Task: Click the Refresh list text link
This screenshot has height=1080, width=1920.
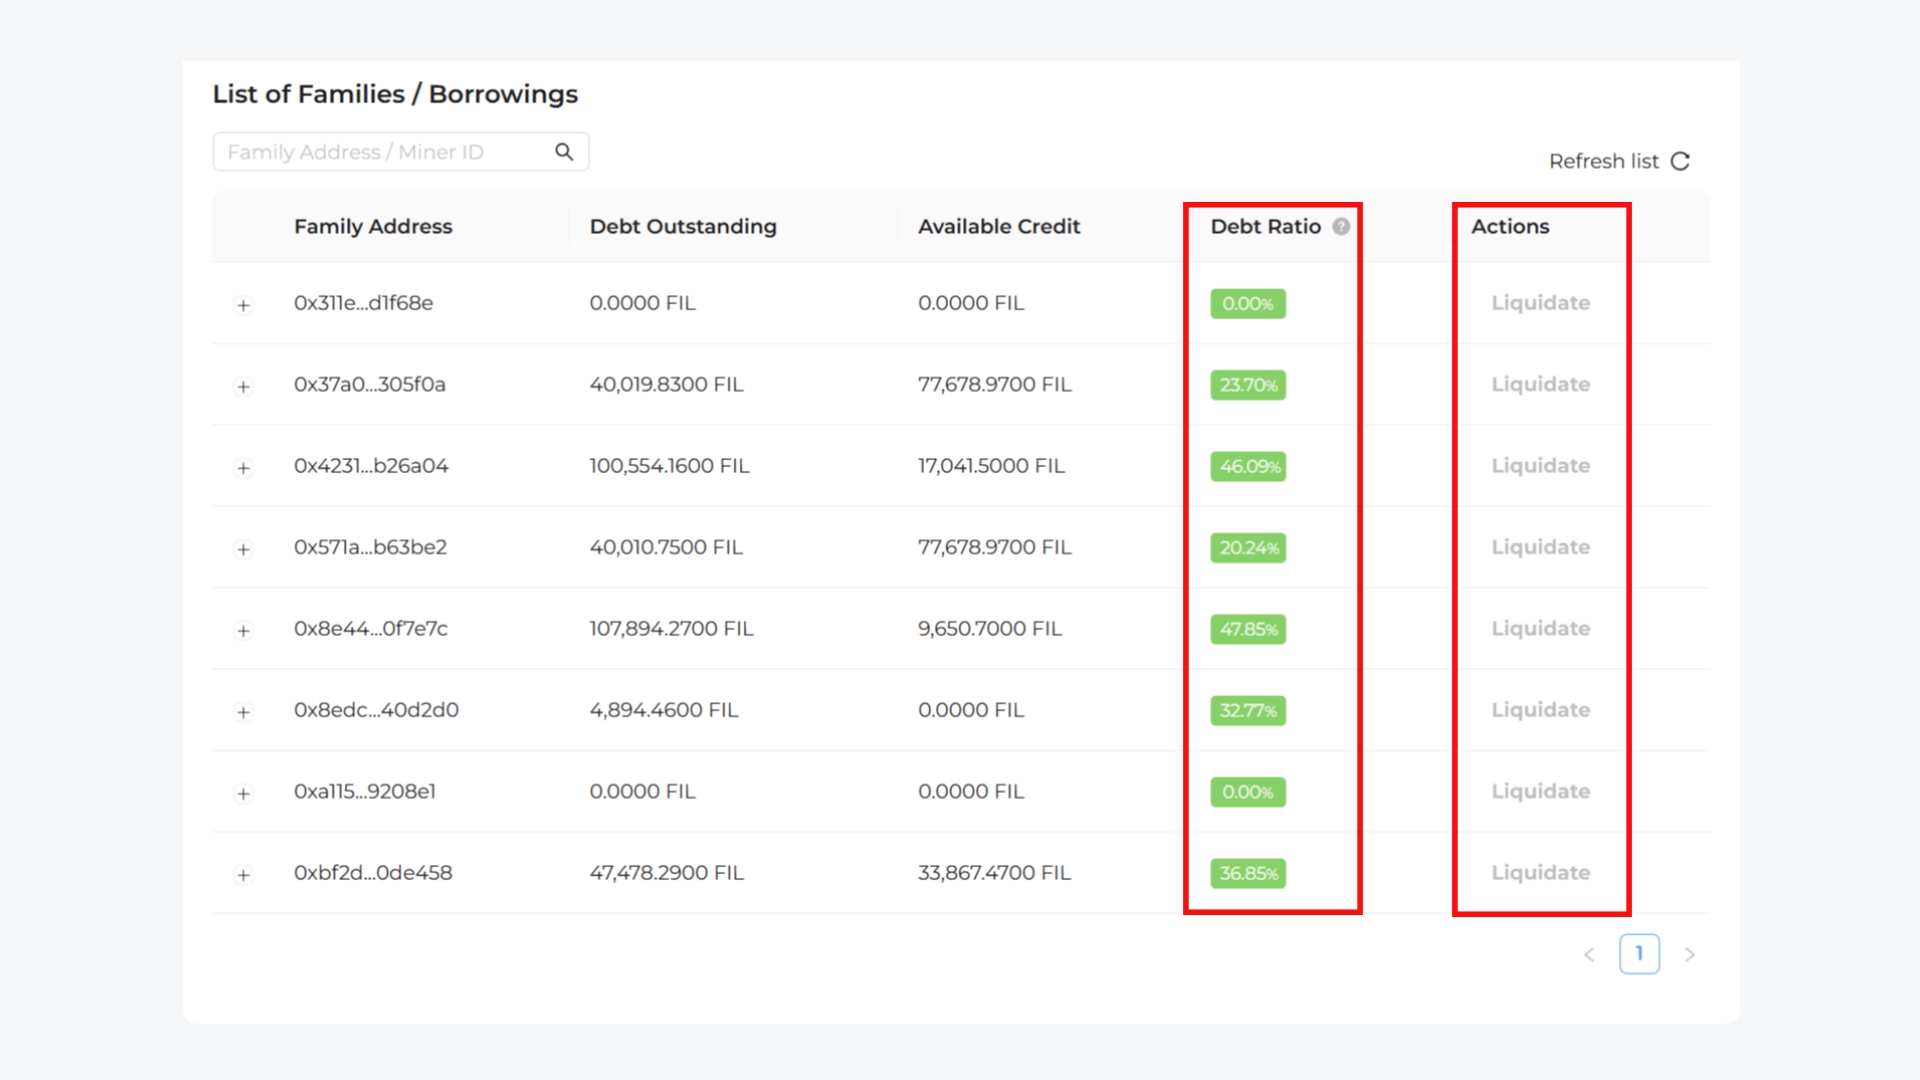Action: (x=1603, y=161)
